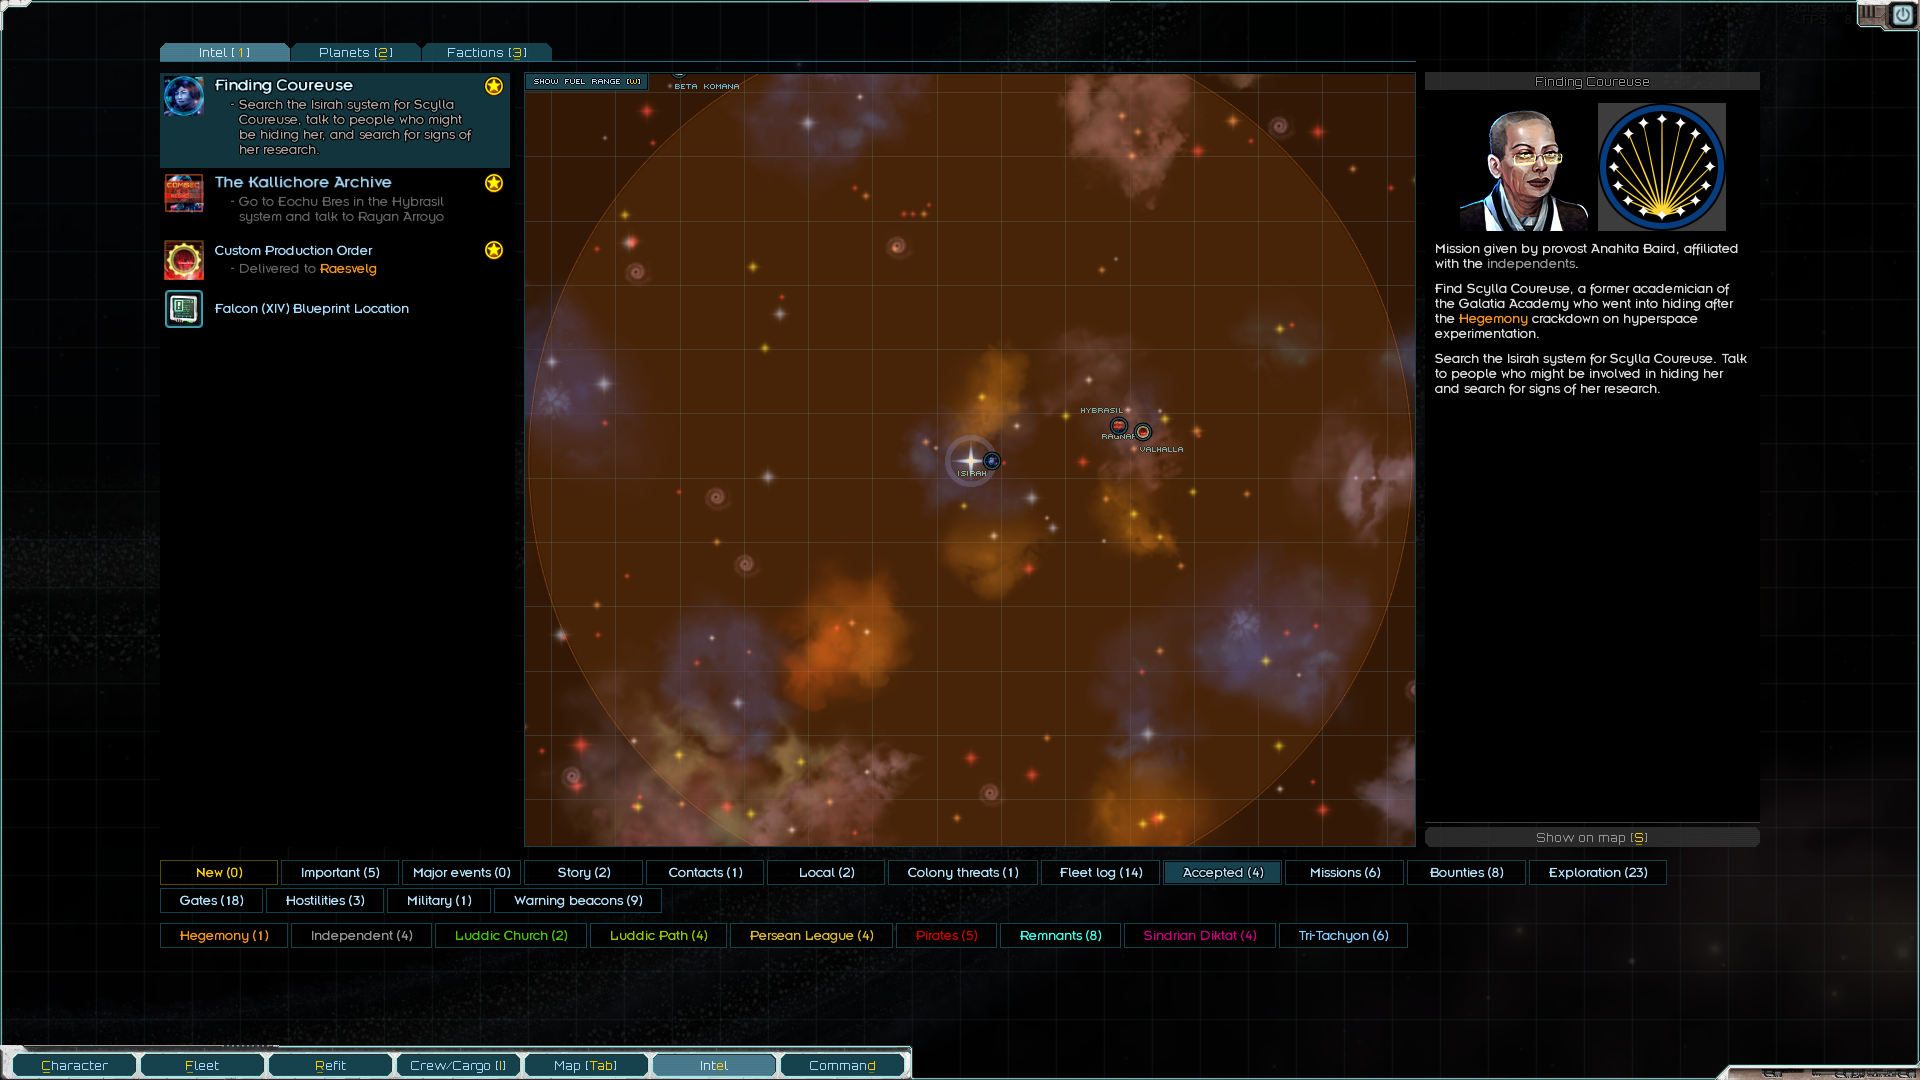
Task: Select the Exploration (23) filter
Action: click(x=1597, y=873)
